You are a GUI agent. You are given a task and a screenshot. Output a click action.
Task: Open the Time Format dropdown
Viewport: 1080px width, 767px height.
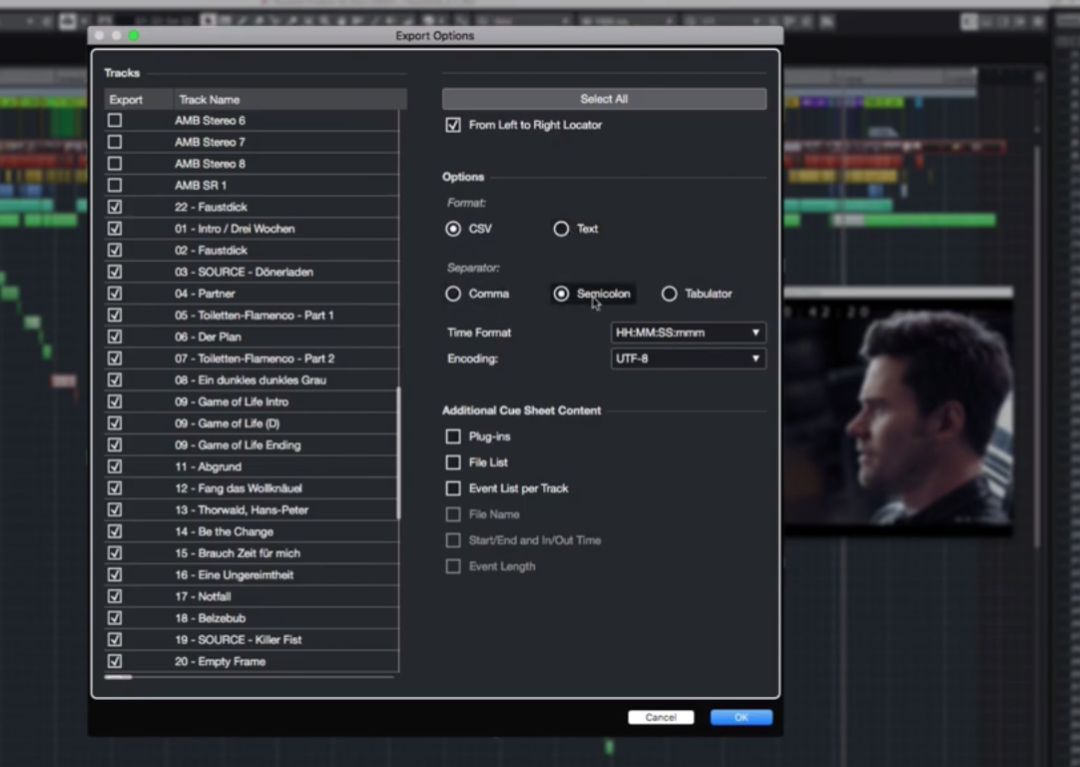(x=688, y=333)
